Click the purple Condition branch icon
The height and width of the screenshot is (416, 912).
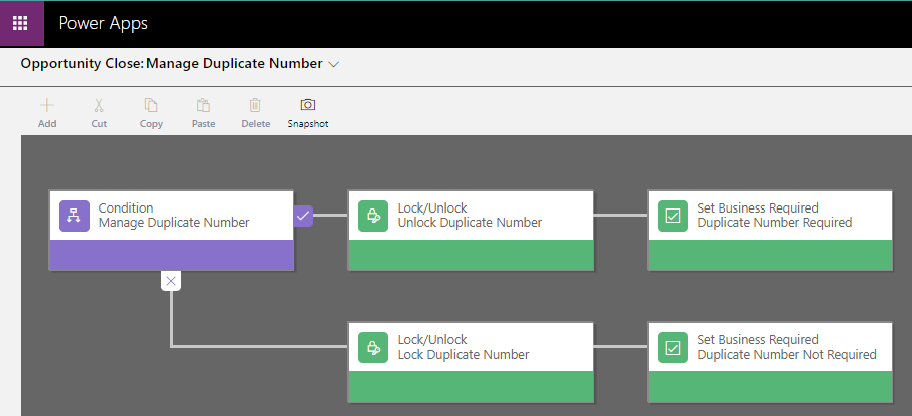point(74,216)
